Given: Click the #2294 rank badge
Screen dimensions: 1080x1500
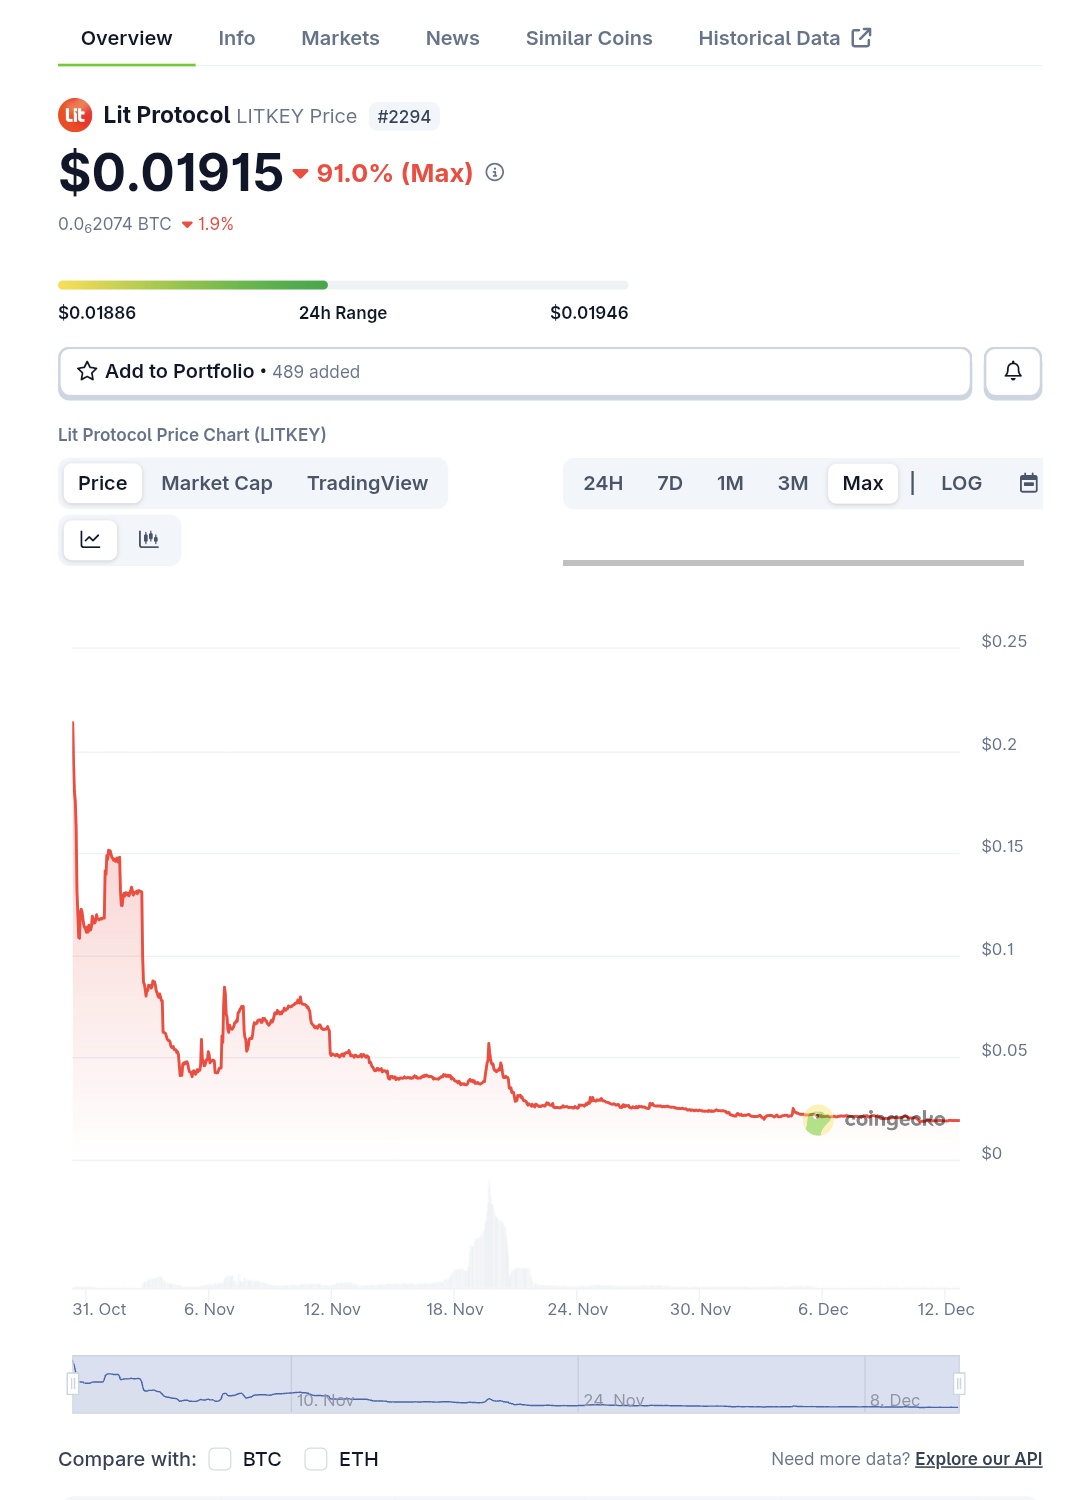Looking at the screenshot, I should coord(404,117).
